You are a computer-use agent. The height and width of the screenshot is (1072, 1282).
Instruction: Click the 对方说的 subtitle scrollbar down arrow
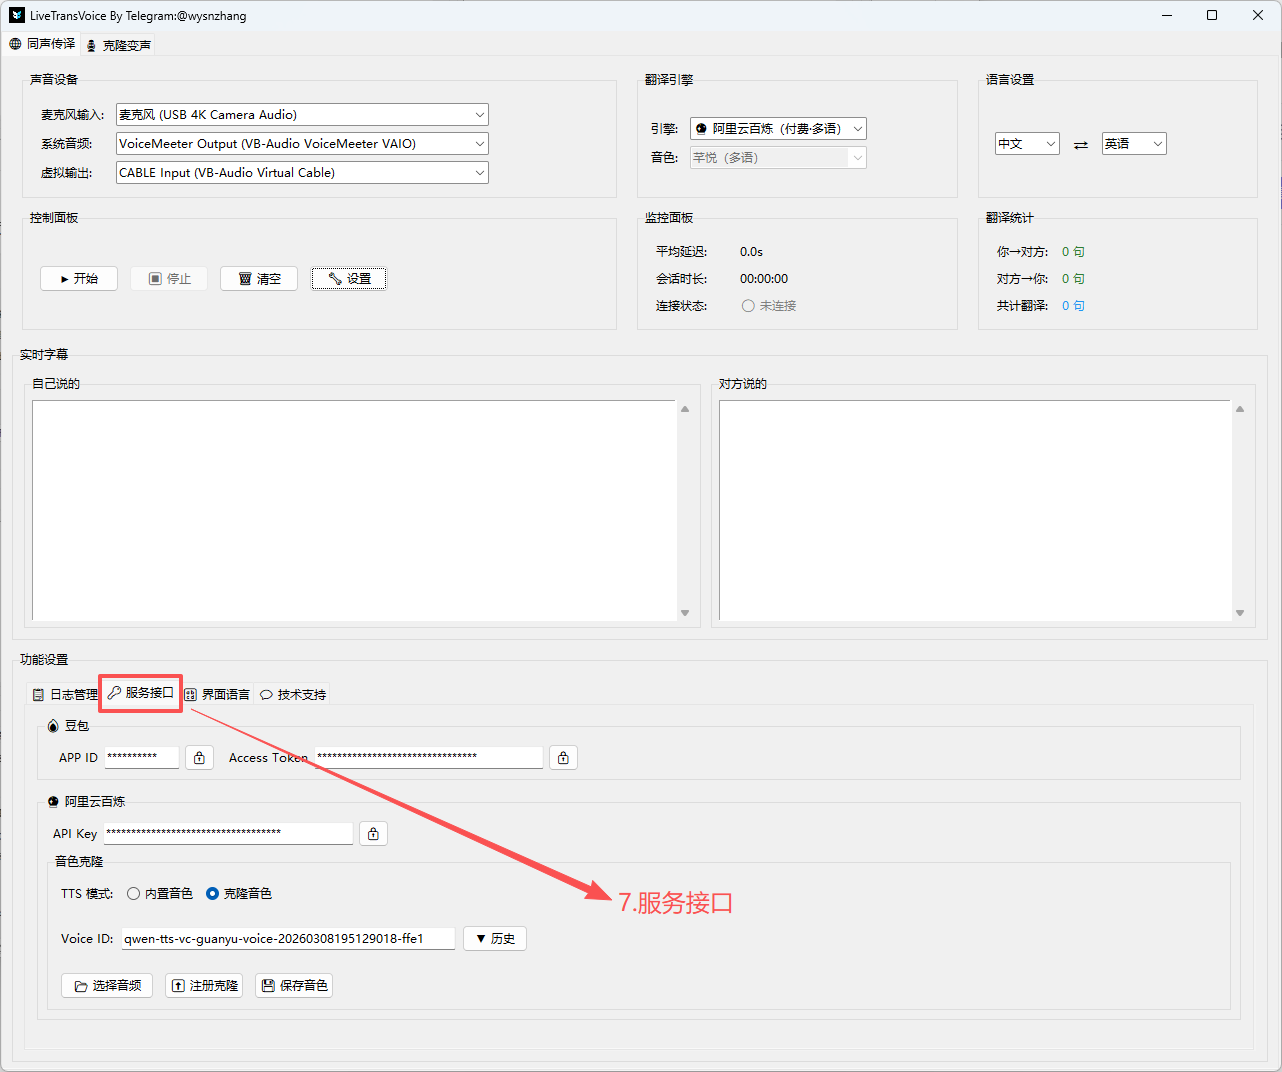click(1240, 613)
